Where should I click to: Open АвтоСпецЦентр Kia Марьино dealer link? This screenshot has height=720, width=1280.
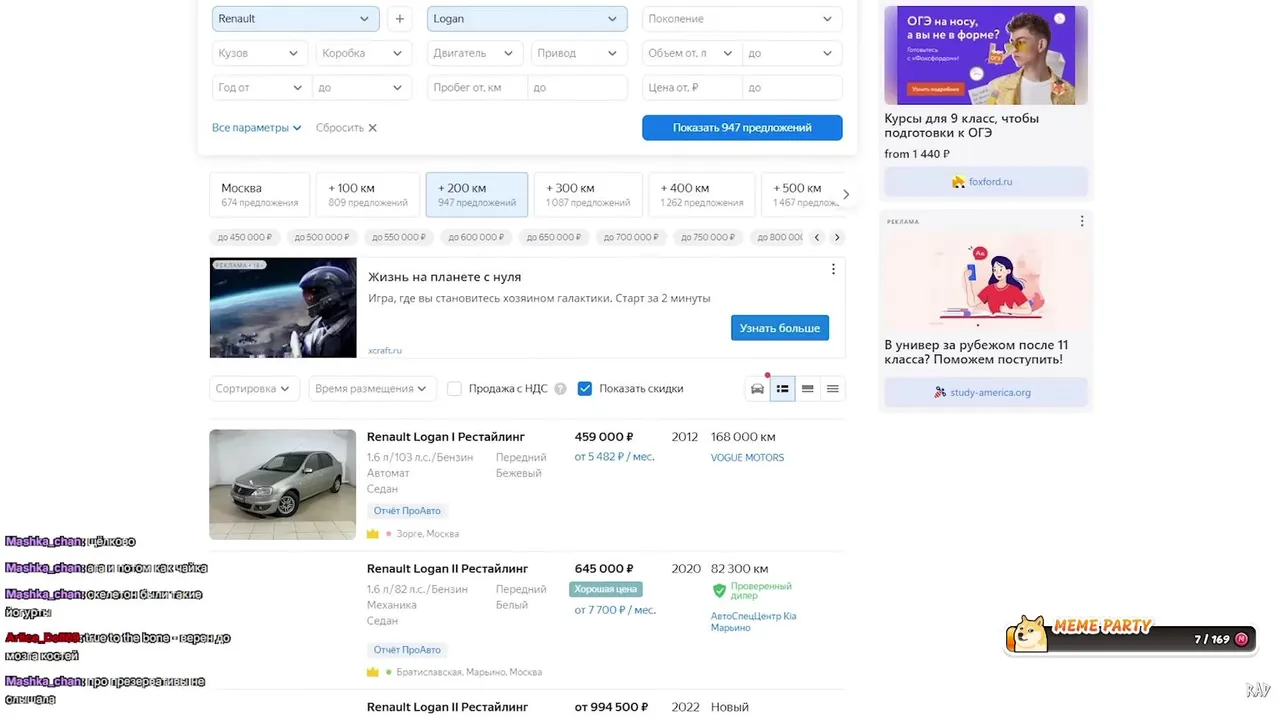coord(754,622)
